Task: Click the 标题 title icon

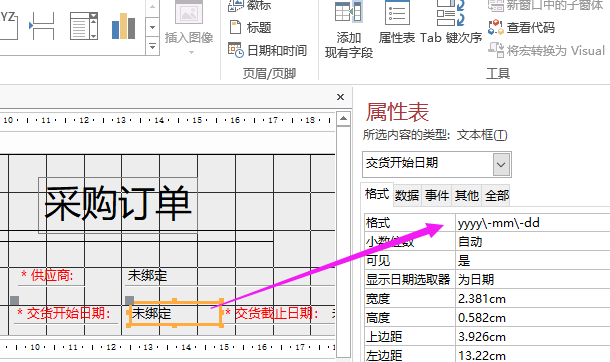Action: pos(235,28)
